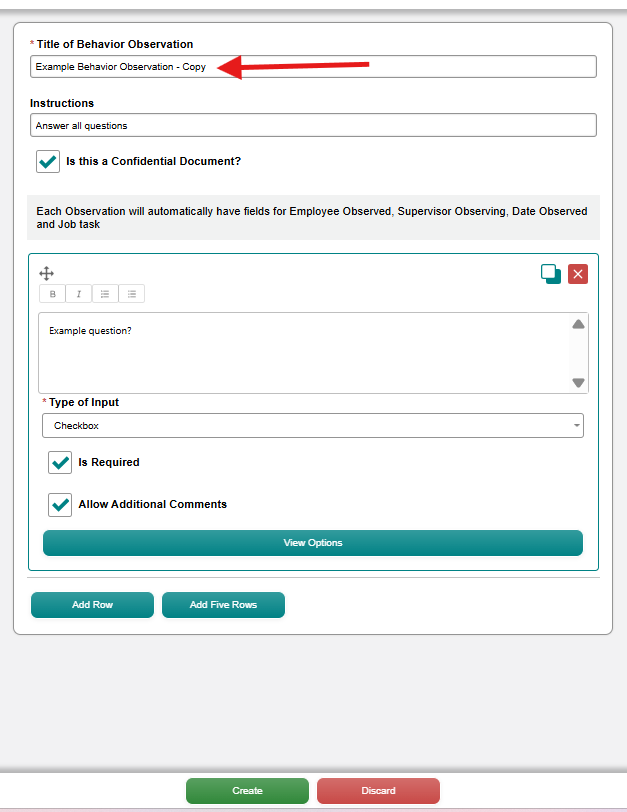Click the Title of Behavior Observation field

click(313, 67)
